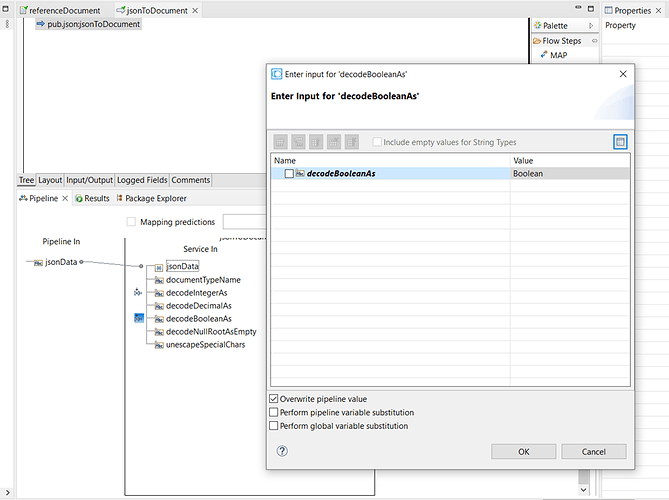Click the jsonData icon under Pipeline In
This screenshot has height=500, width=669.
click(x=38, y=263)
